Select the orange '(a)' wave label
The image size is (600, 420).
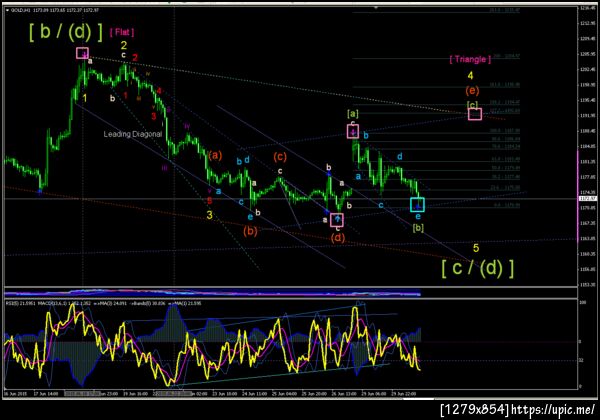click(x=215, y=155)
